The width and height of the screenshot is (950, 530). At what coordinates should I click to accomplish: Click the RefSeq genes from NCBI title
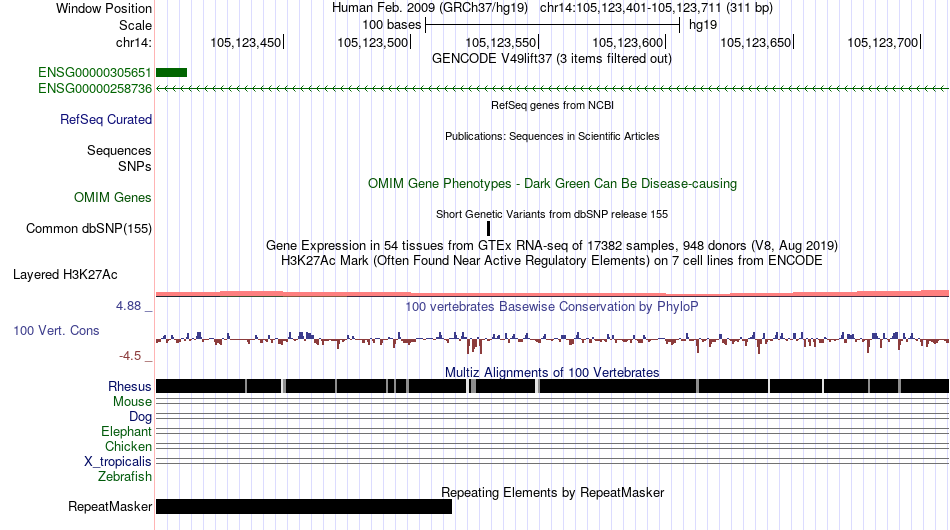coord(553,105)
